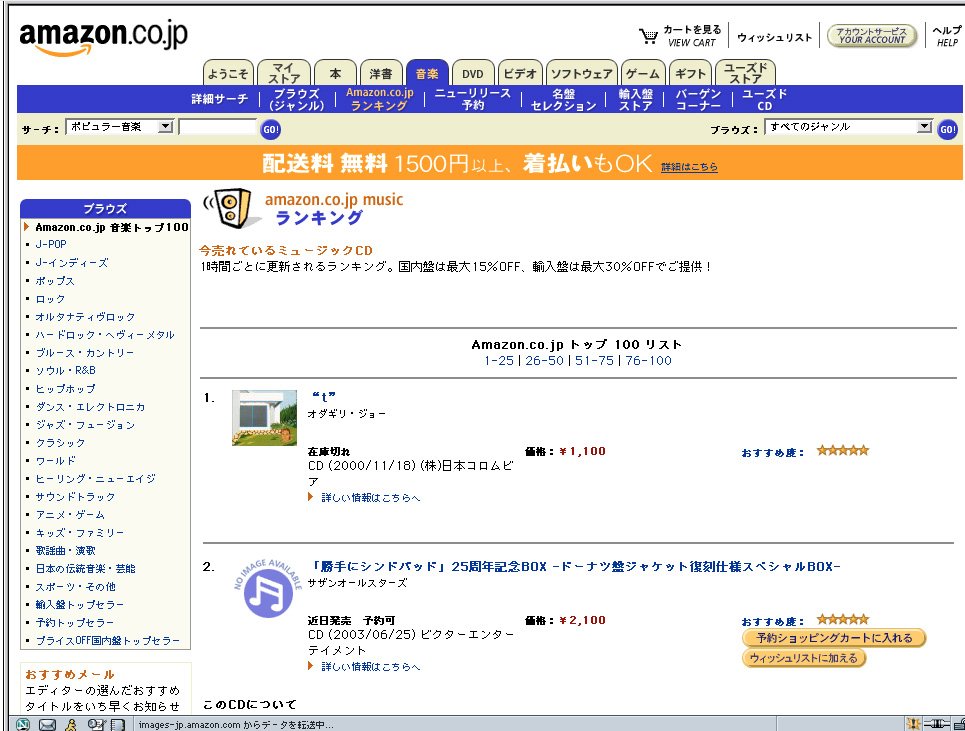The image size is (965, 731).
Task: Open サウンドトラック category in sidebar
Action: pyautogui.click(x=75, y=497)
